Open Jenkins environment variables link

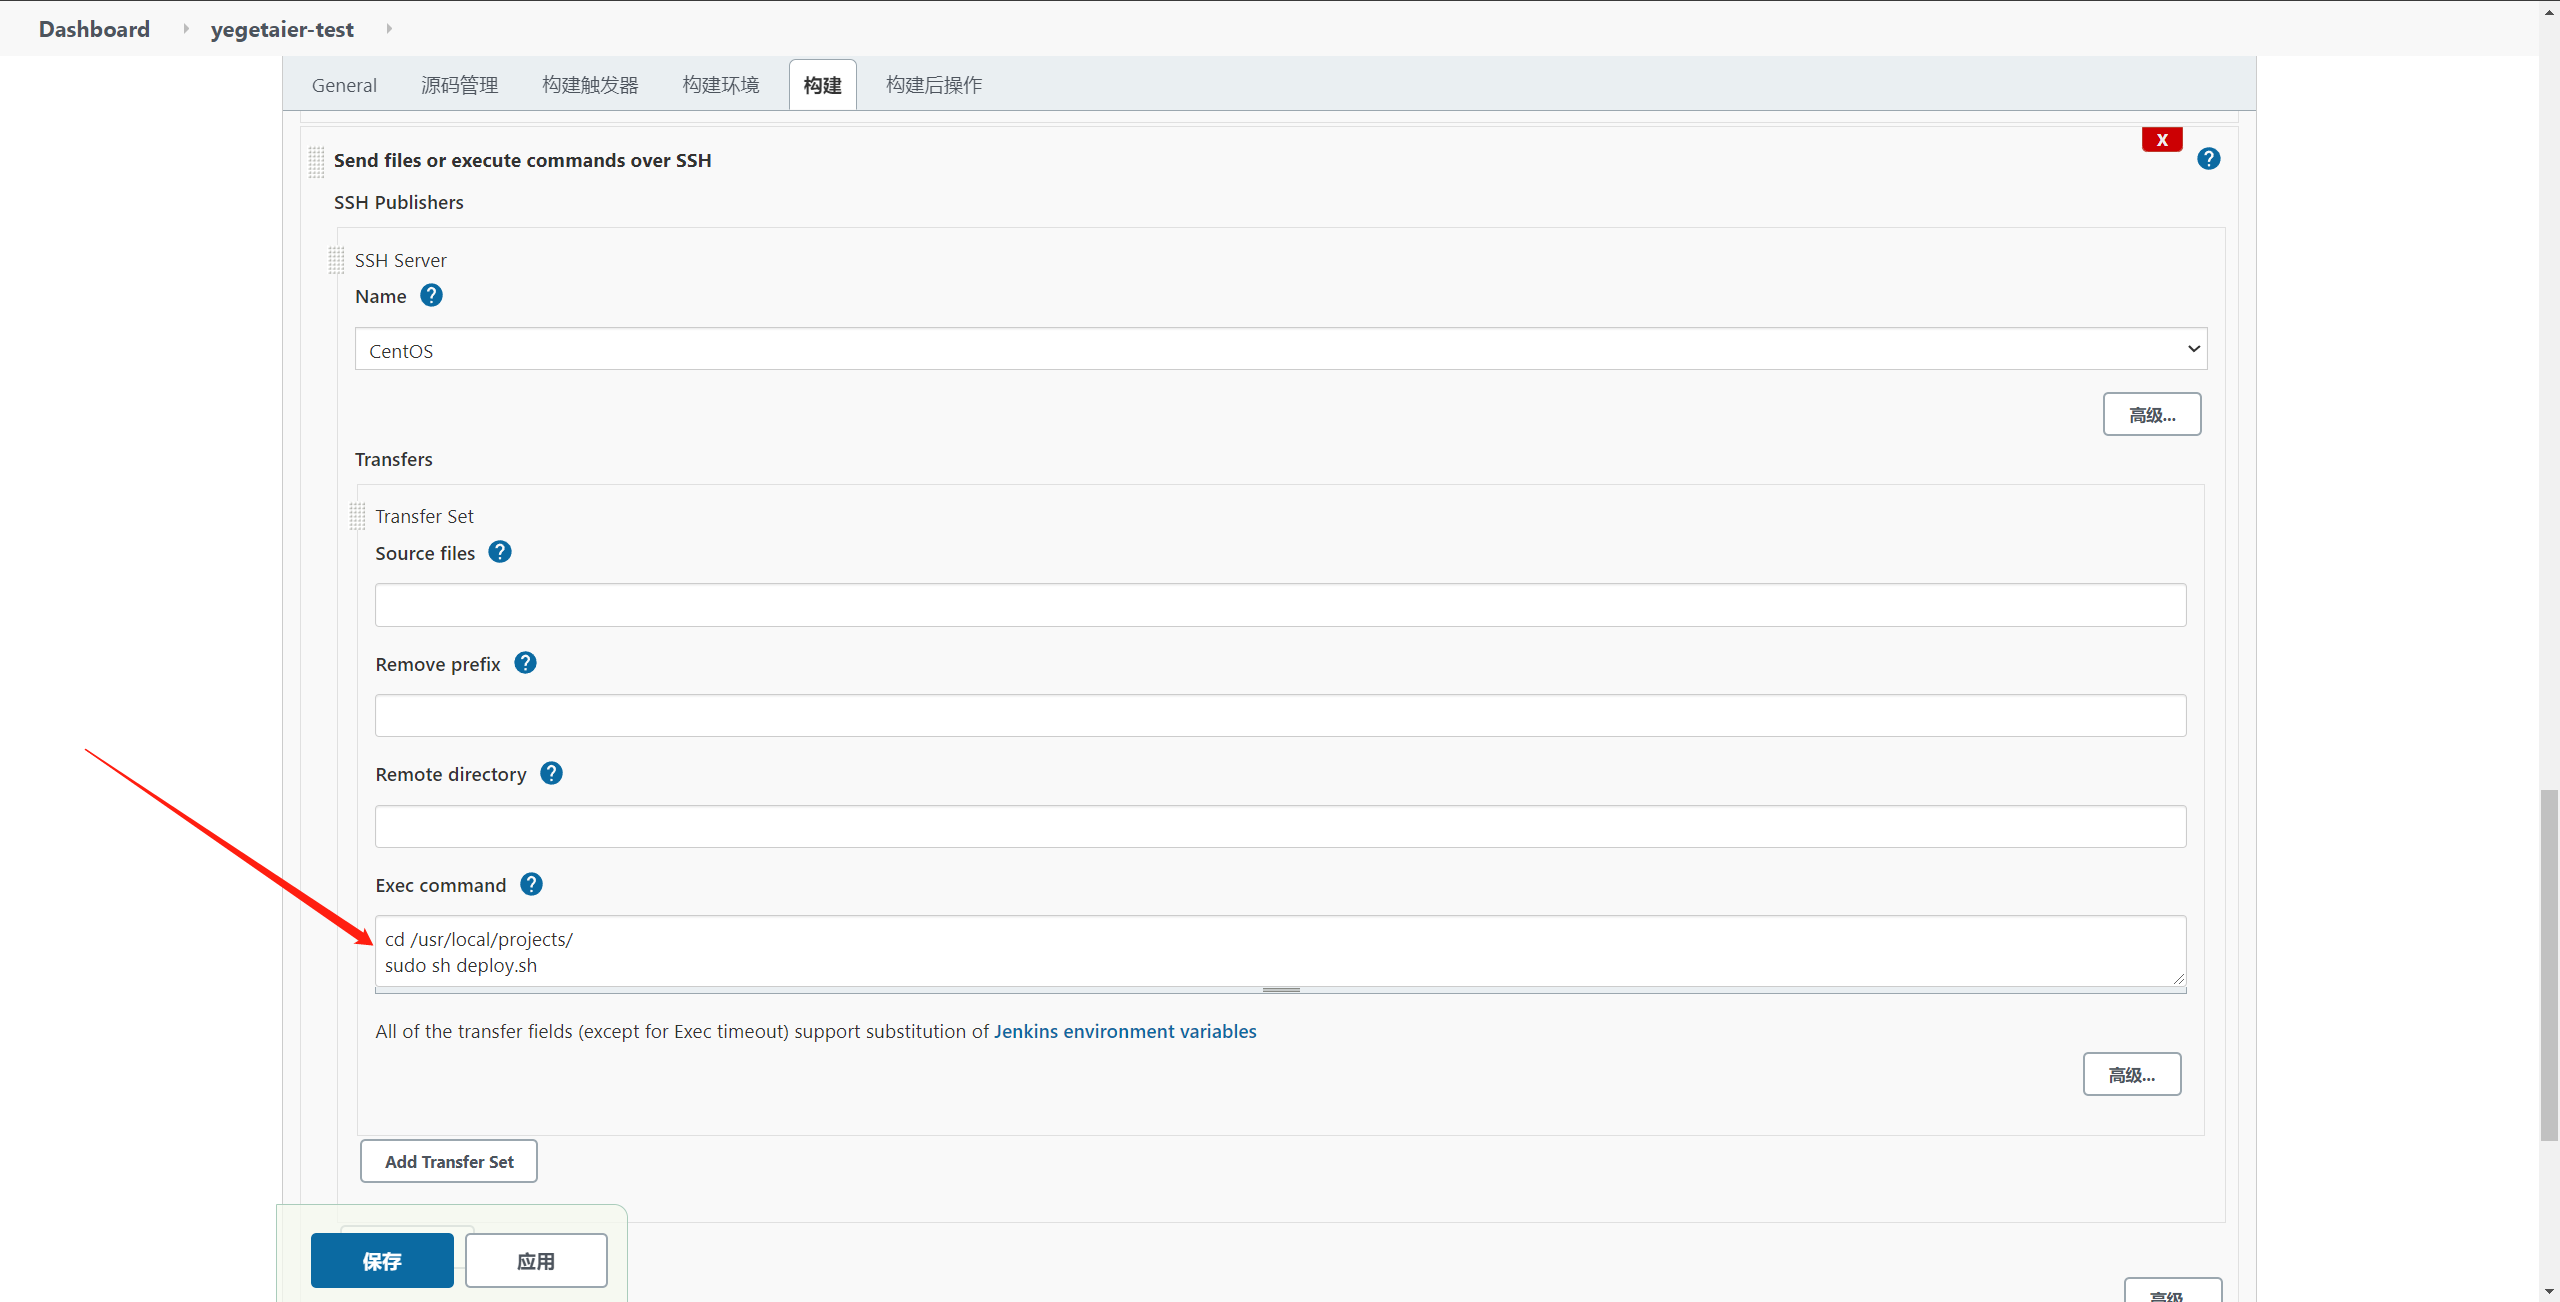1124,1031
